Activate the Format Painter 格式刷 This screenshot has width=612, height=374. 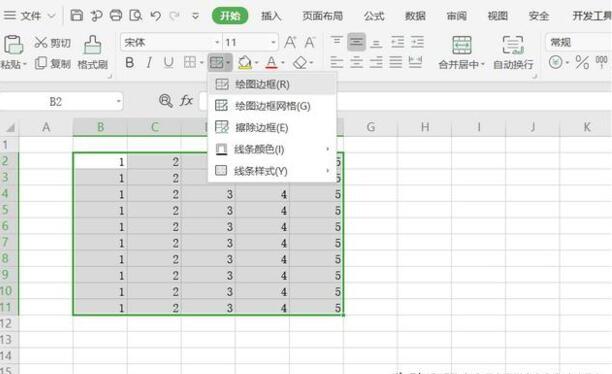[x=93, y=52]
